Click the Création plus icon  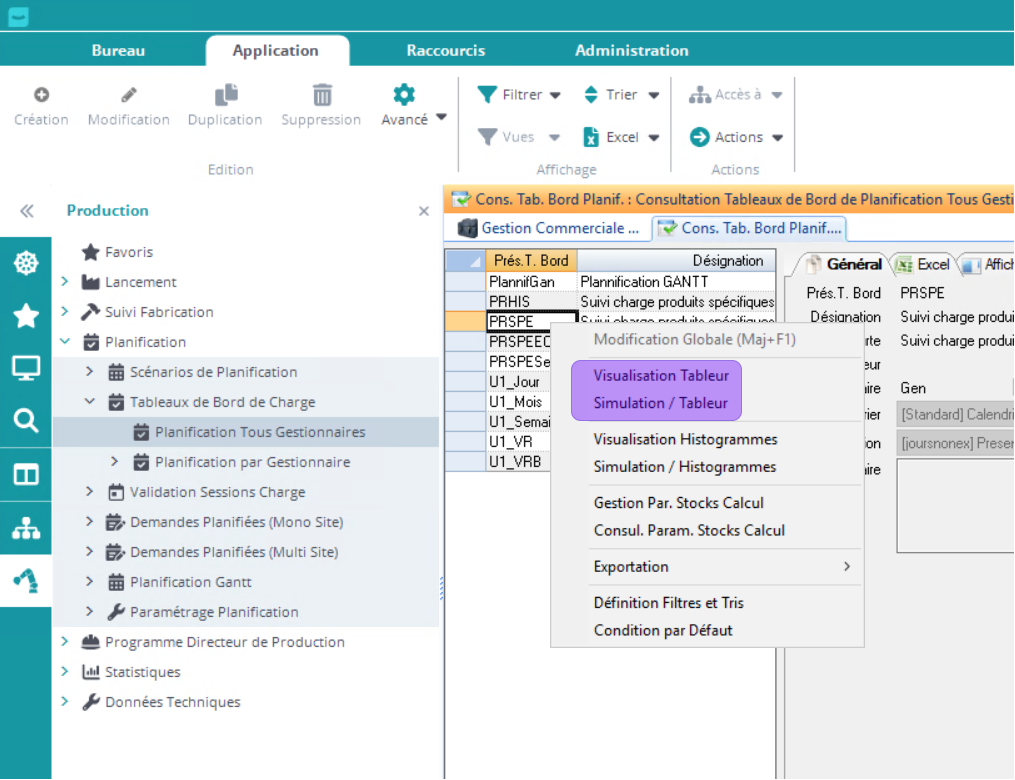pyautogui.click(x=41, y=95)
